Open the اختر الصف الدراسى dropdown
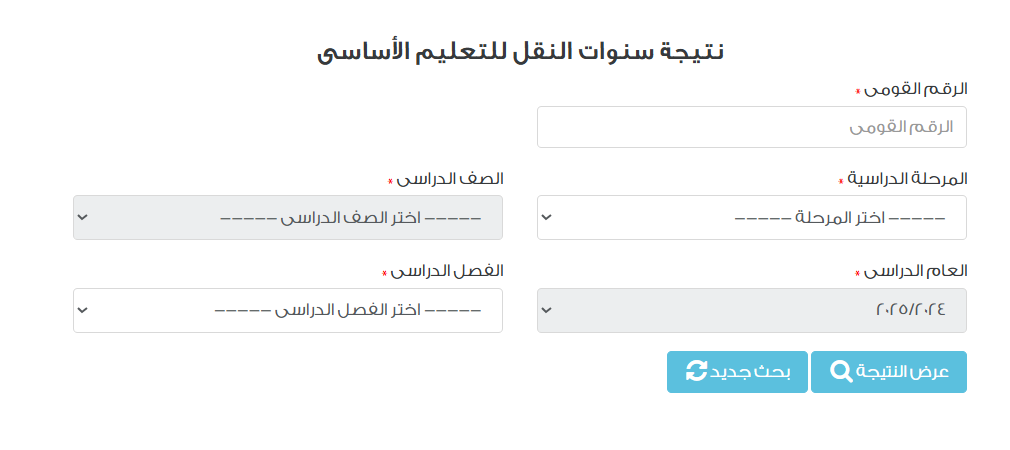 coord(288,217)
